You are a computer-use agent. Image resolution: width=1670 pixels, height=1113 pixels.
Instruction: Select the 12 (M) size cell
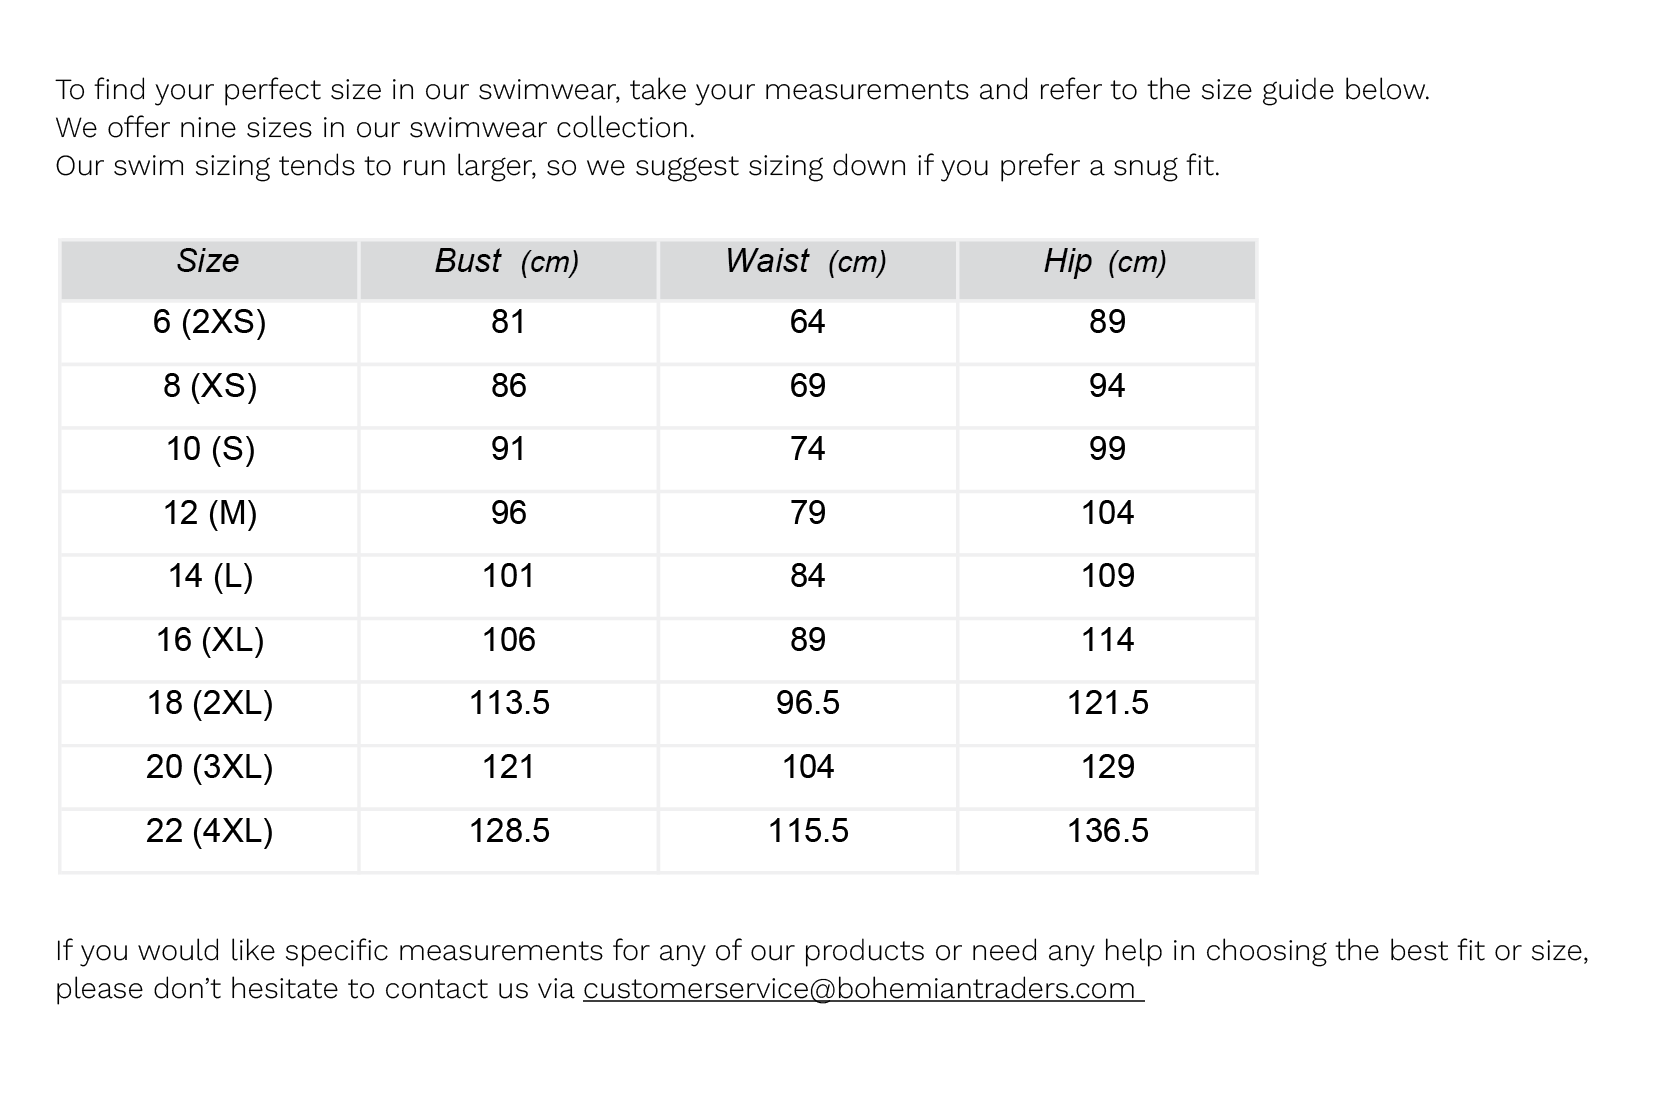209,513
